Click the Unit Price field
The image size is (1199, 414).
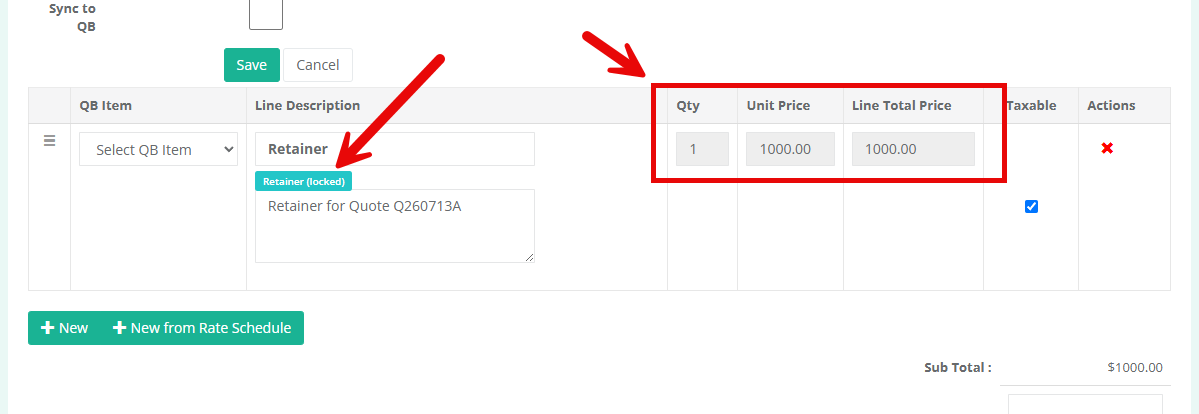point(790,148)
